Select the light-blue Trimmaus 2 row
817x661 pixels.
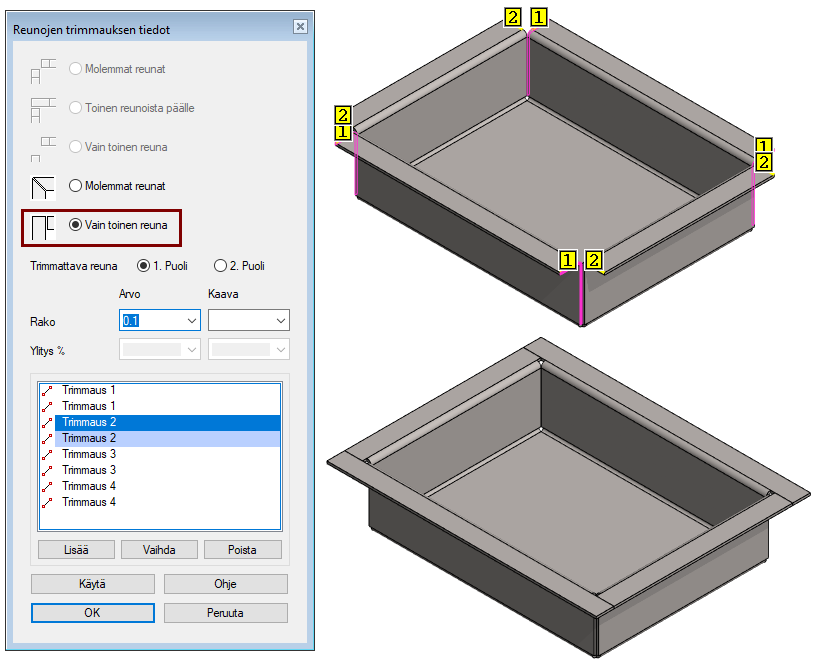pos(160,439)
